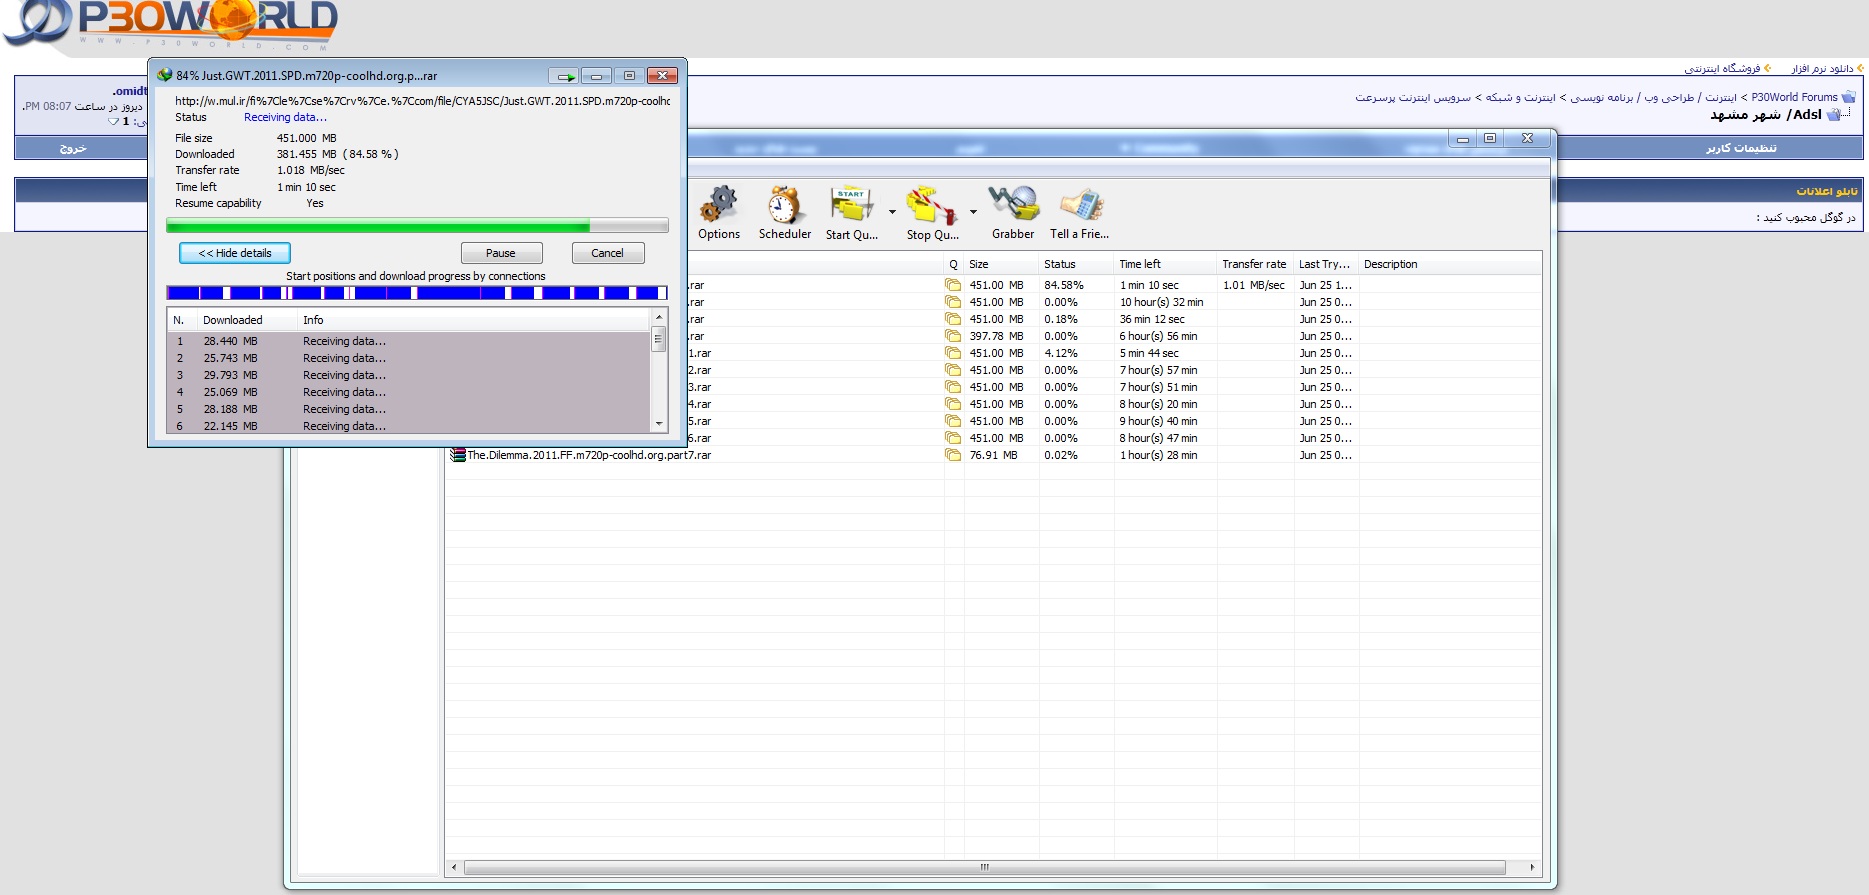Click queue icon in 10 hour(s) 32 min row

[953, 302]
